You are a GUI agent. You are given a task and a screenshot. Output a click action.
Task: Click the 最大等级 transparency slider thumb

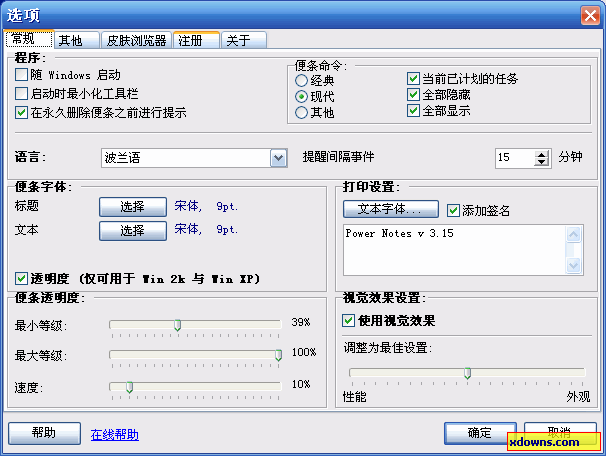click(x=278, y=355)
